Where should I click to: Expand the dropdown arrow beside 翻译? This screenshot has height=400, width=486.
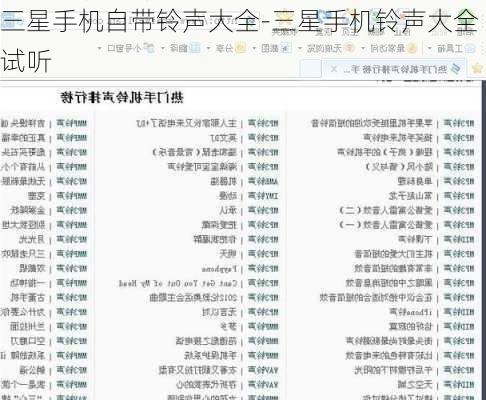click(163, 49)
